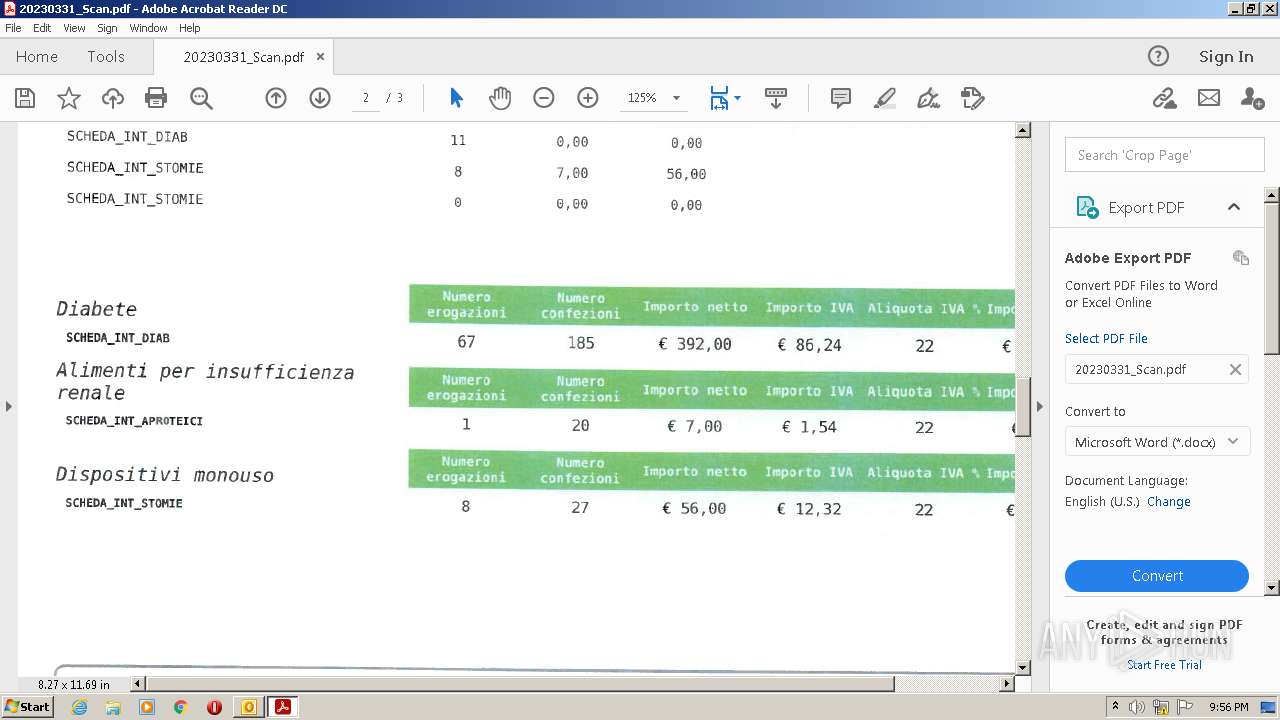Click the document vertical scrollbar thumb
1280x720 pixels.
click(1023, 407)
